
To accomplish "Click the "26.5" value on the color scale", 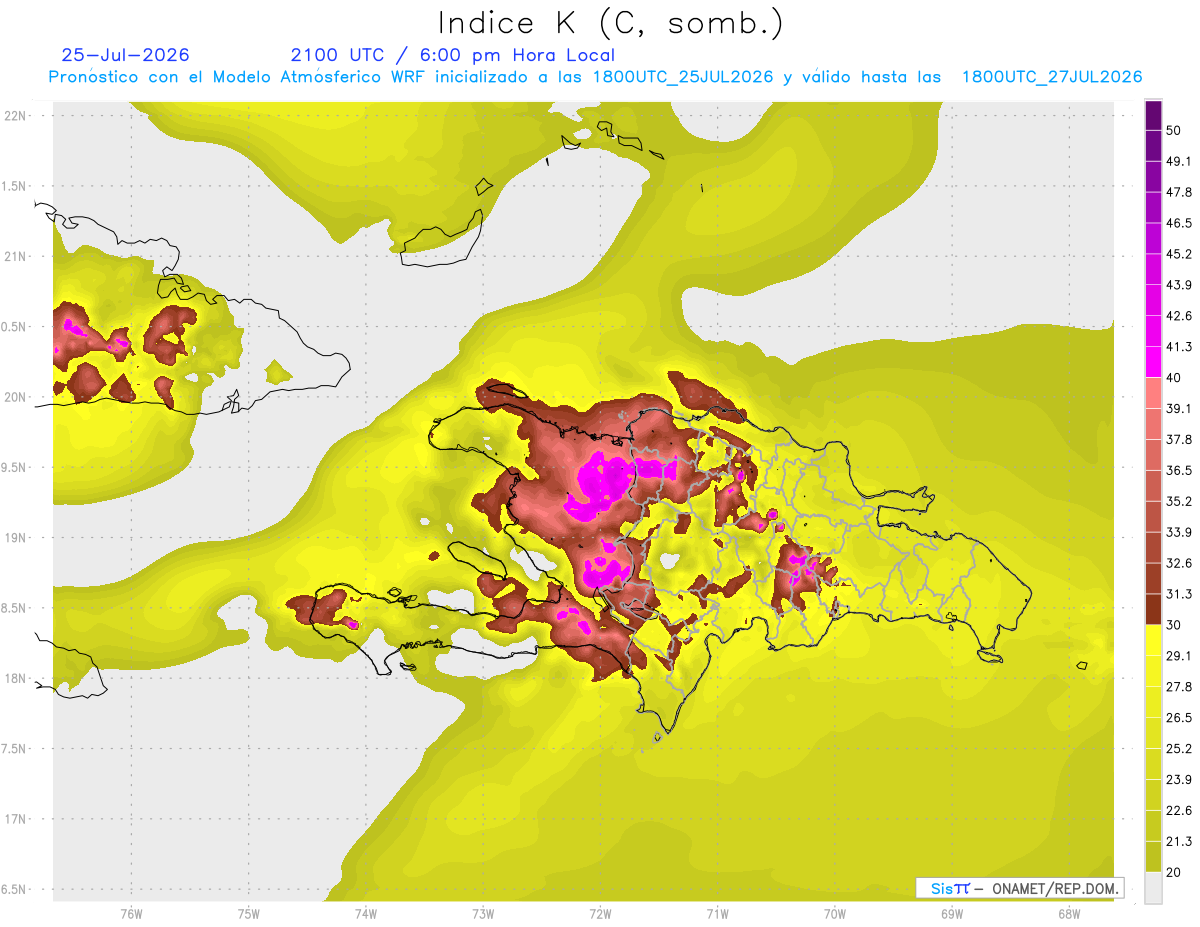I will tap(1180, 718).
